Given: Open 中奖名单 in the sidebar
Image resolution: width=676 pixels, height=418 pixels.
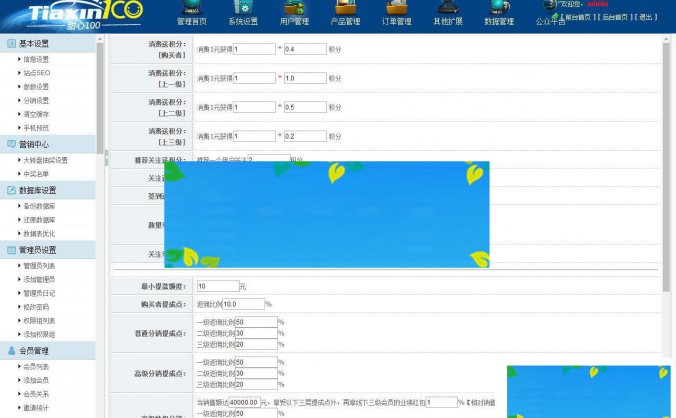Looking at the screenshot, I should [36, 174].
